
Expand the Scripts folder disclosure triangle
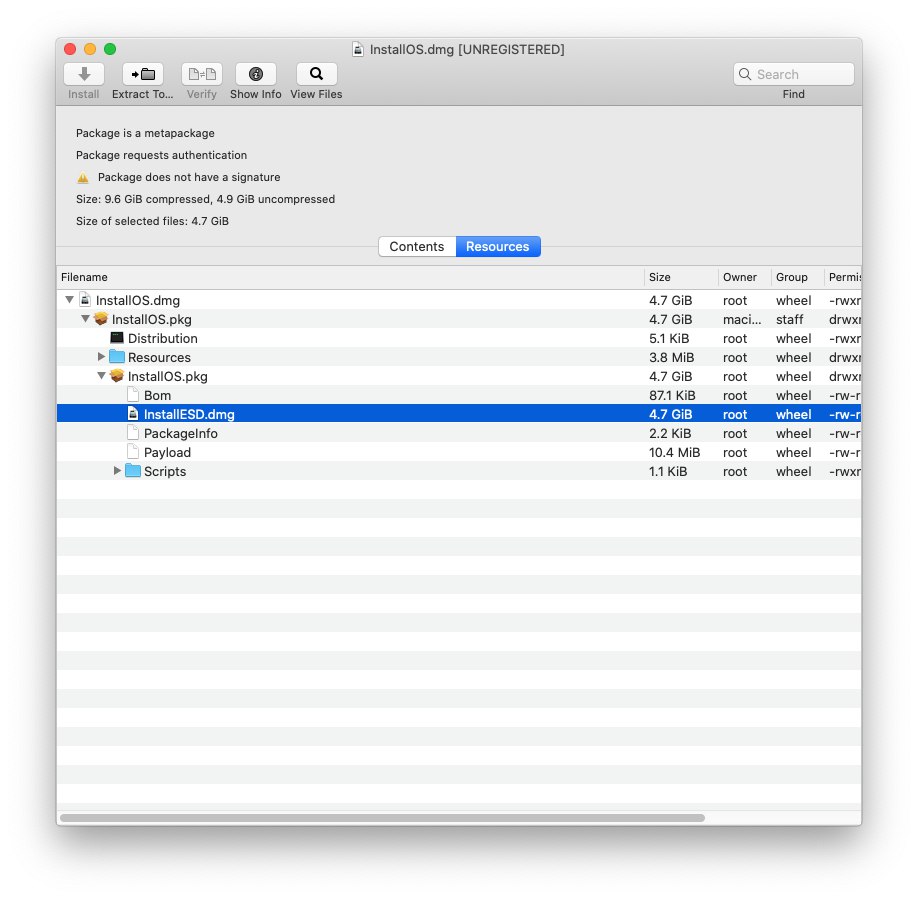pos(117,470)
